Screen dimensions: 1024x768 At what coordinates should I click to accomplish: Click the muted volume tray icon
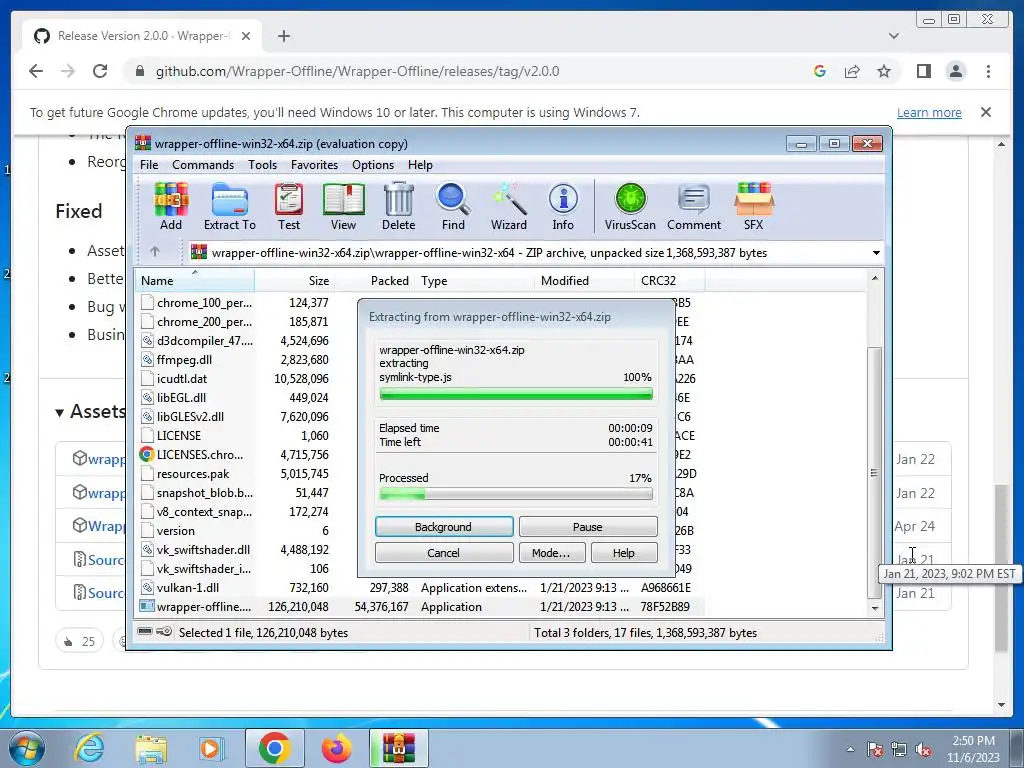point(923,750)
